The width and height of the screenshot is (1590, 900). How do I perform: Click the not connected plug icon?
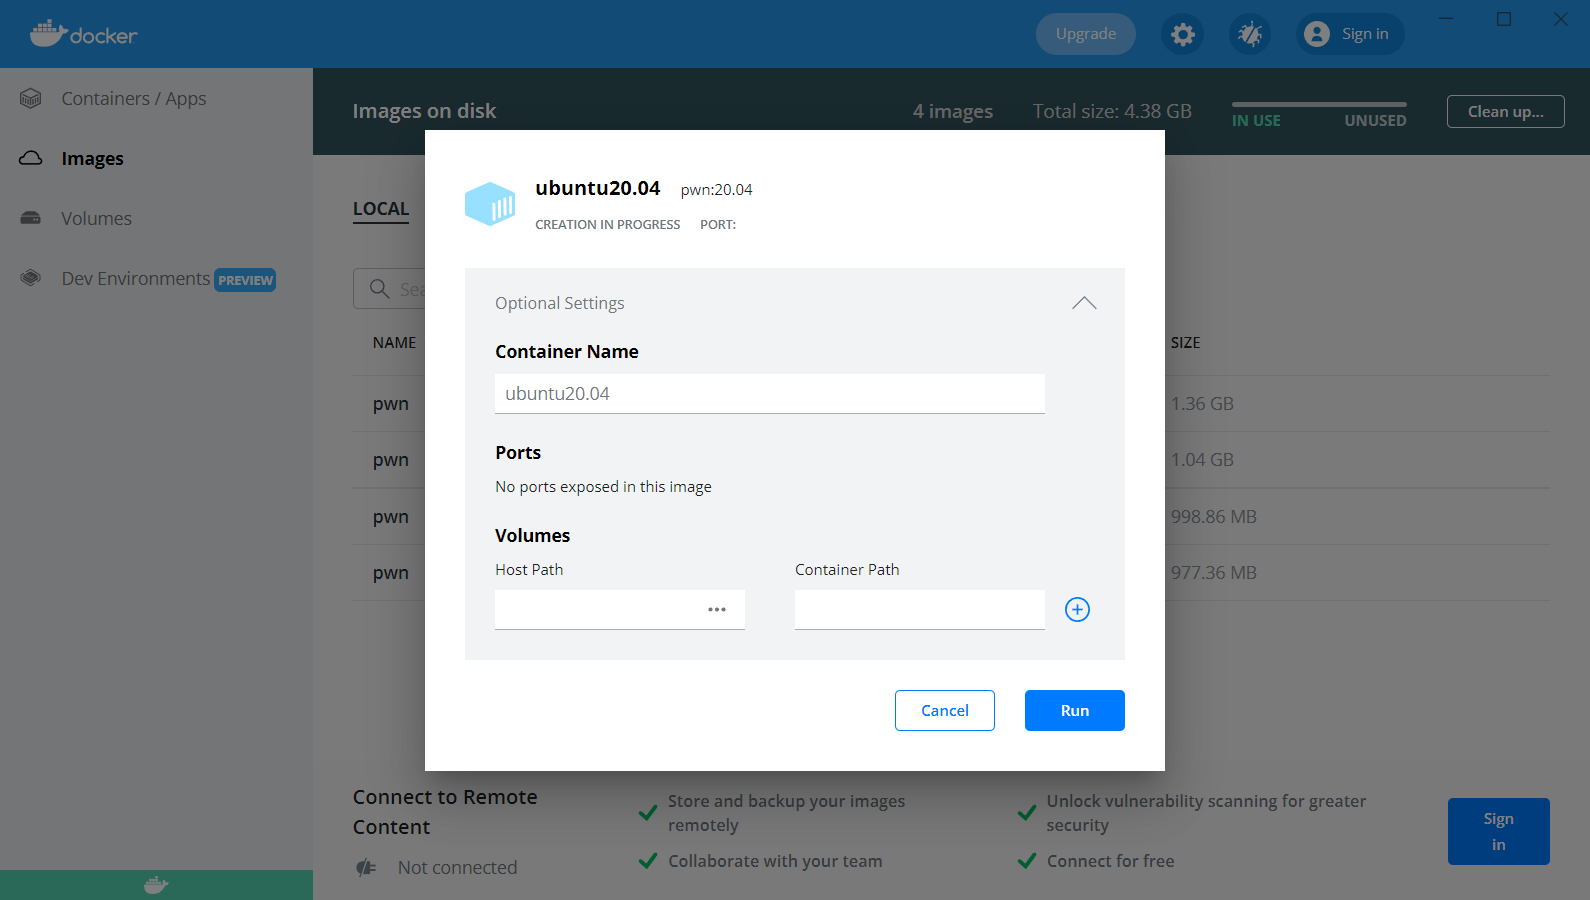367,867
